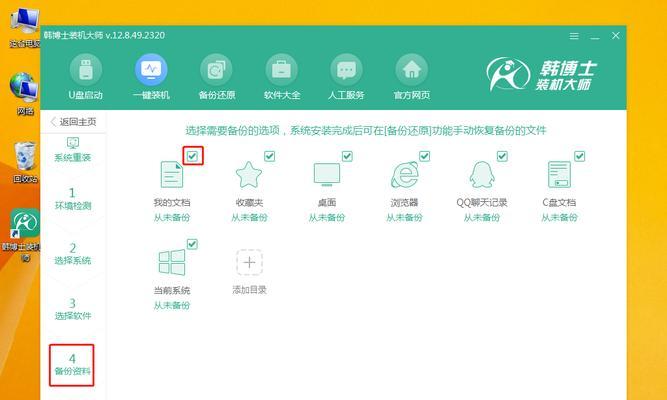Uncheck the 当前系统 backup checkbox
The height and width of the screenshot is (400, 667).
click(192, 244)
